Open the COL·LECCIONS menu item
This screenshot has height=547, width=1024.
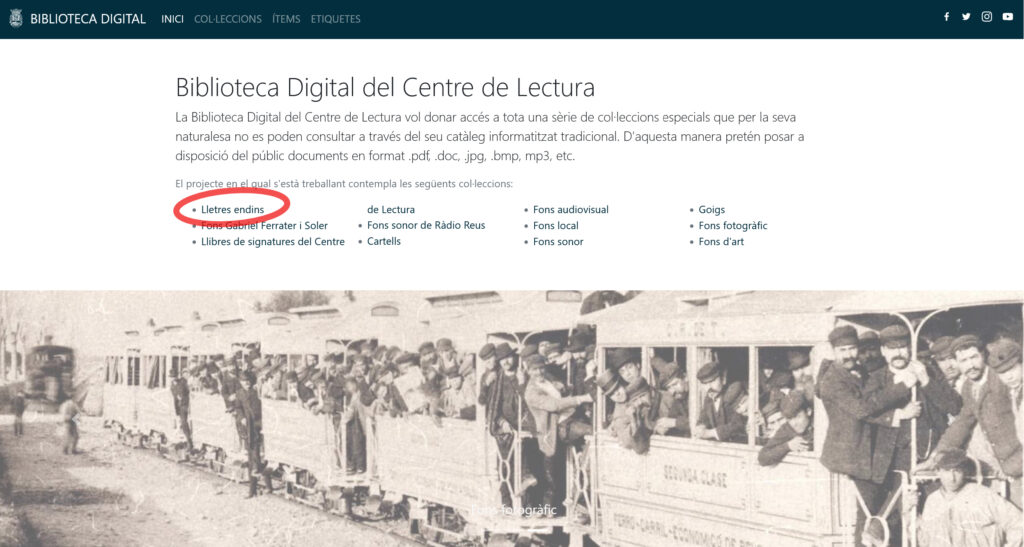point(228,19)
